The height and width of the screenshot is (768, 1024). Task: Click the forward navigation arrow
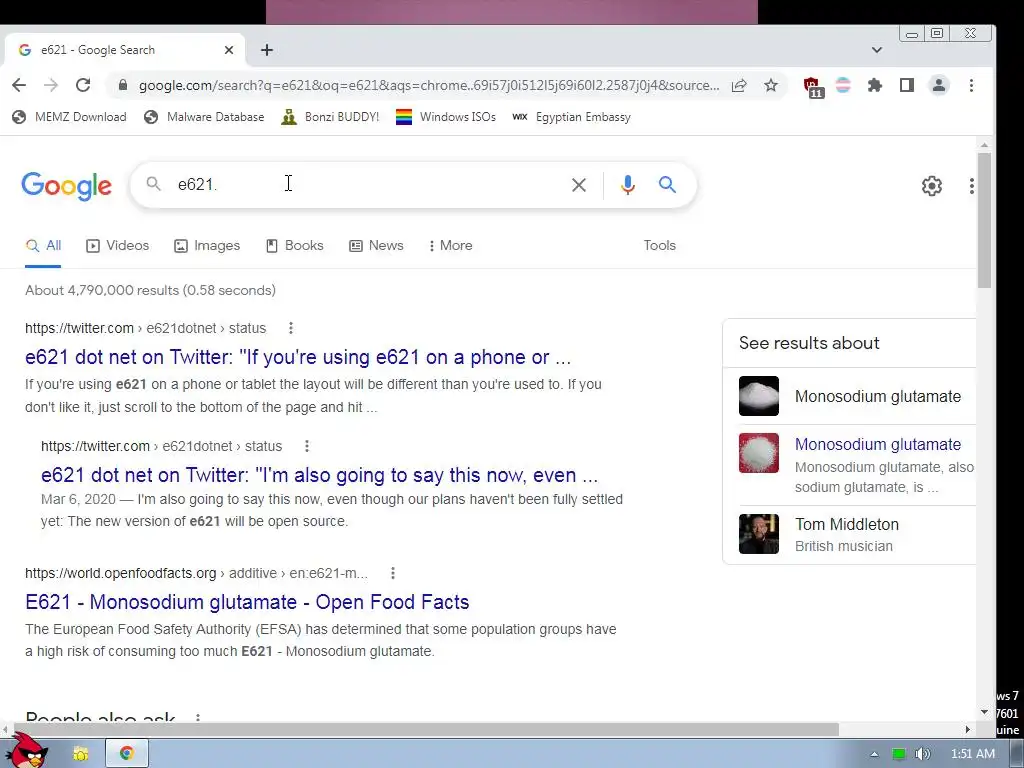[51, 85]
